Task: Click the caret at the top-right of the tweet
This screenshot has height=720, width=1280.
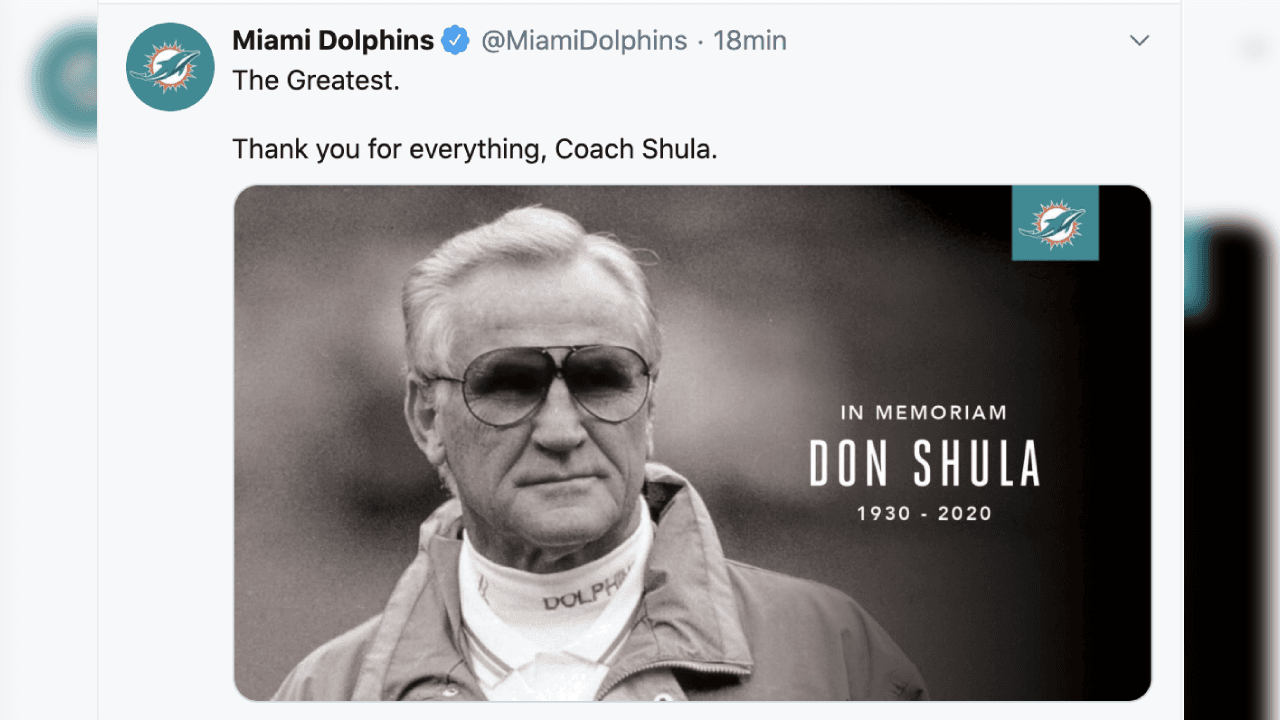Action: (x=1139, y=40)
